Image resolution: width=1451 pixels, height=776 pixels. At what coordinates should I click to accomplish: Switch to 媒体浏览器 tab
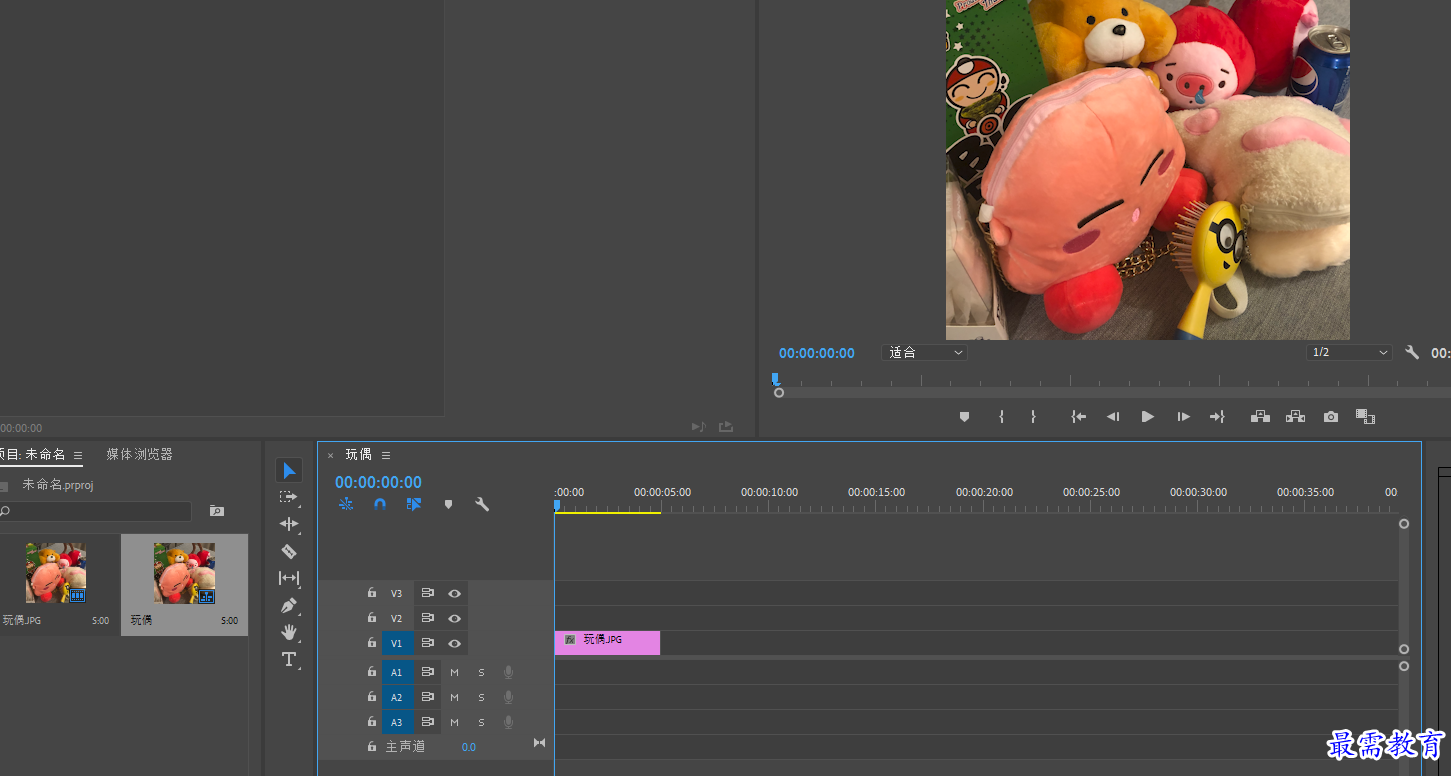140,454
